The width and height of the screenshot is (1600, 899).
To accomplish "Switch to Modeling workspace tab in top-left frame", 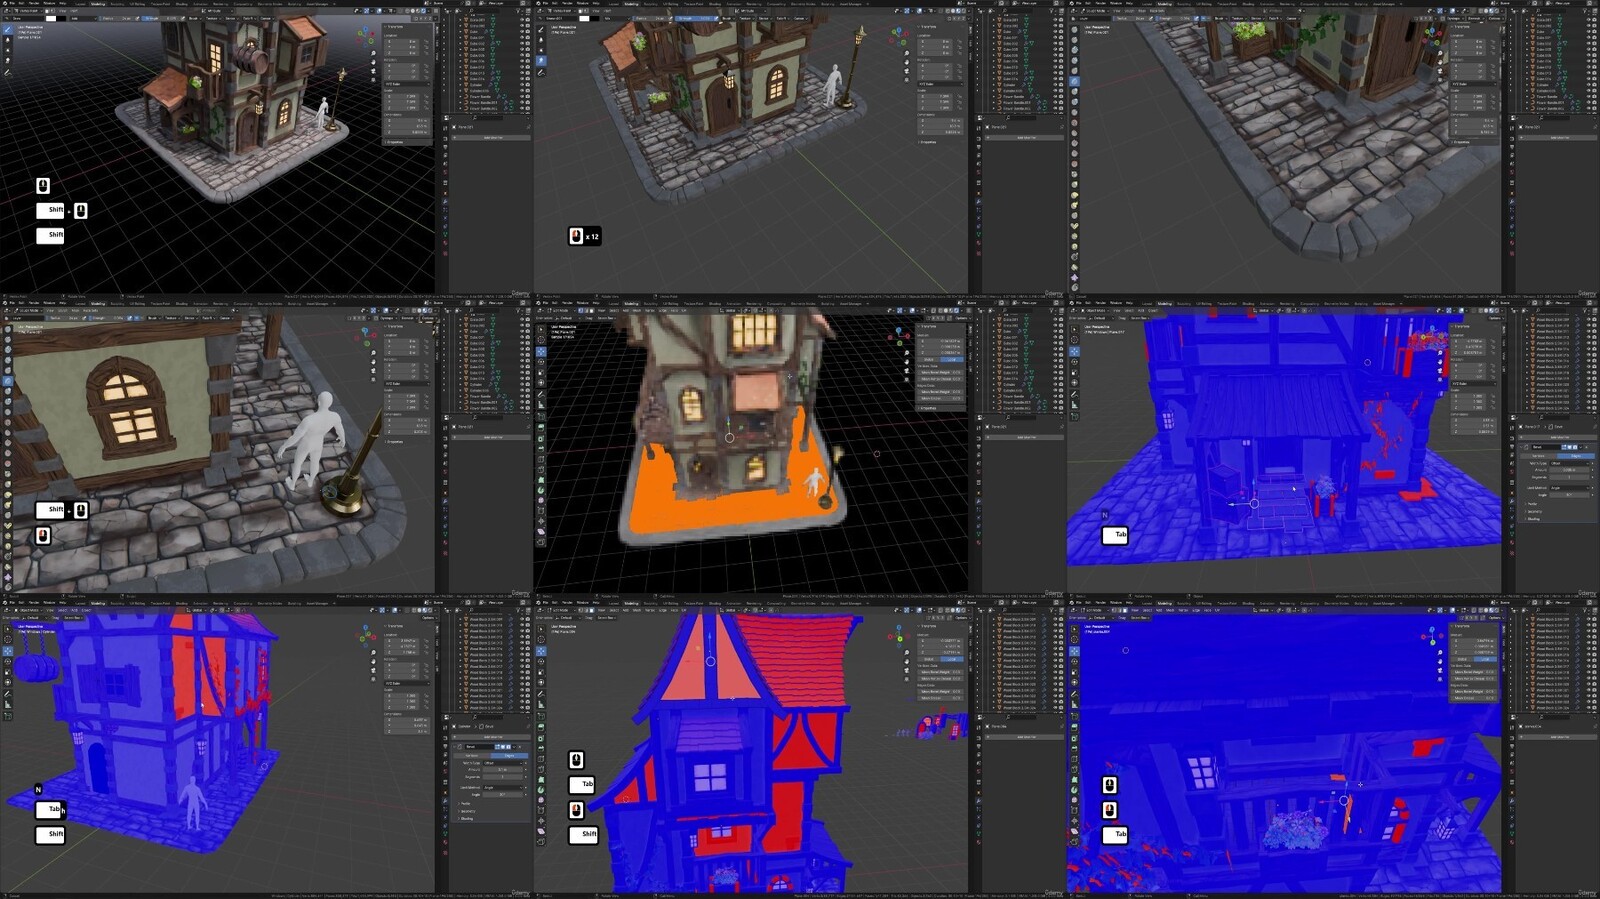I will (x=98, y=4).
